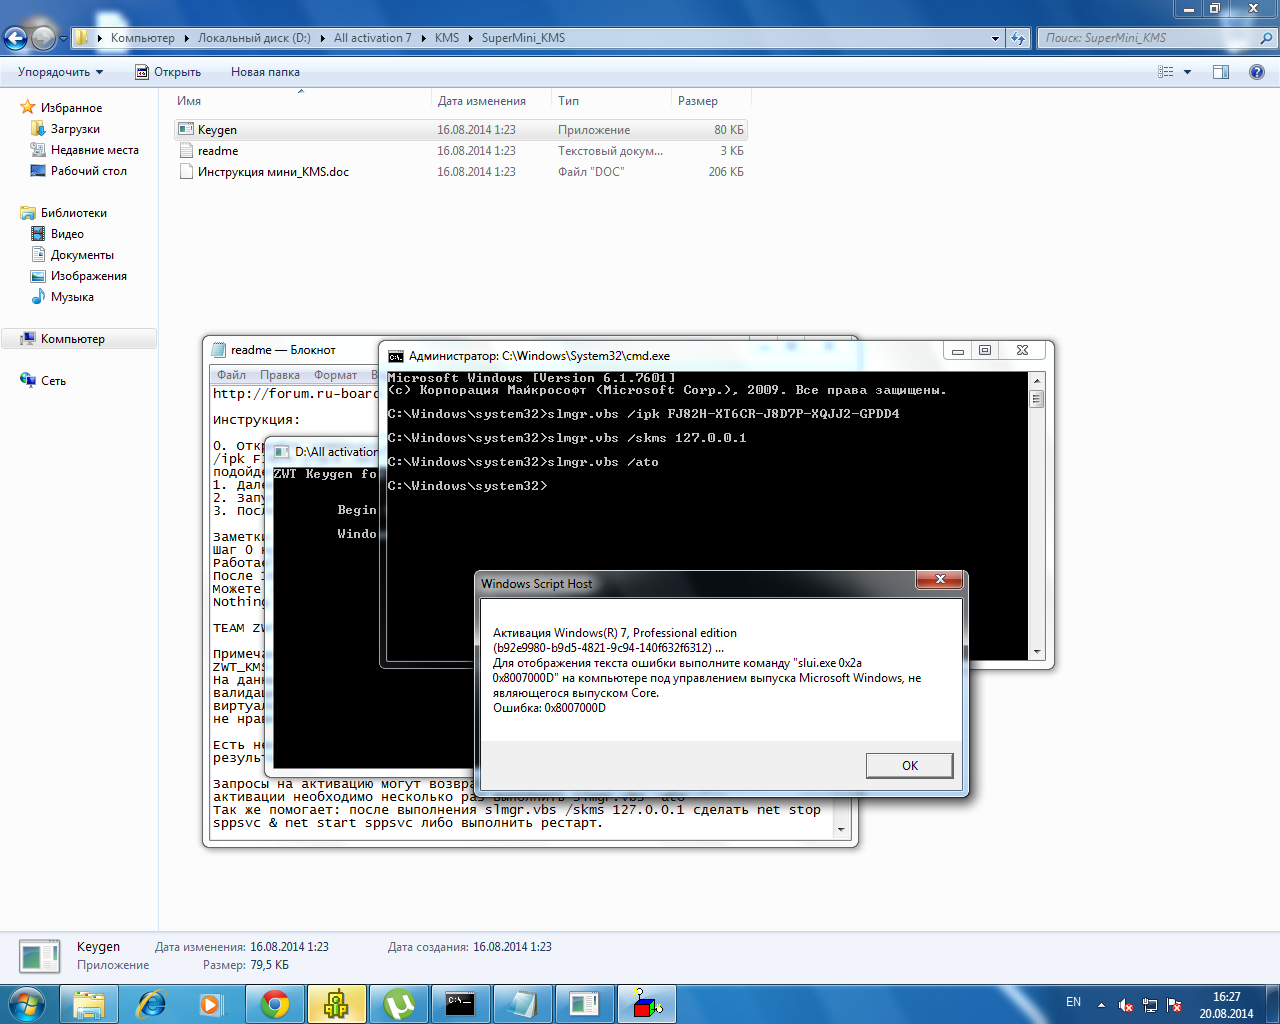The image size is (1280, 1024).
Task: Sort by Дата изменения column header
Action: [491, 101]
